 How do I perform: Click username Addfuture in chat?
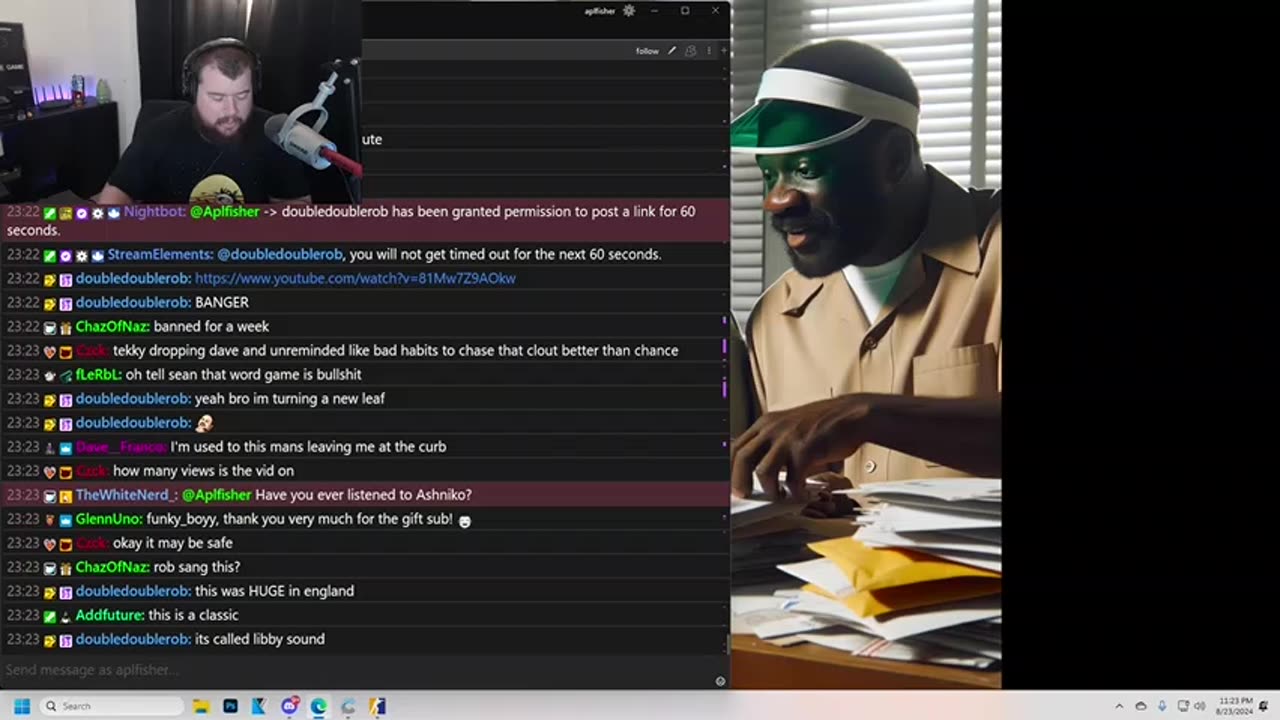point(110,615)
